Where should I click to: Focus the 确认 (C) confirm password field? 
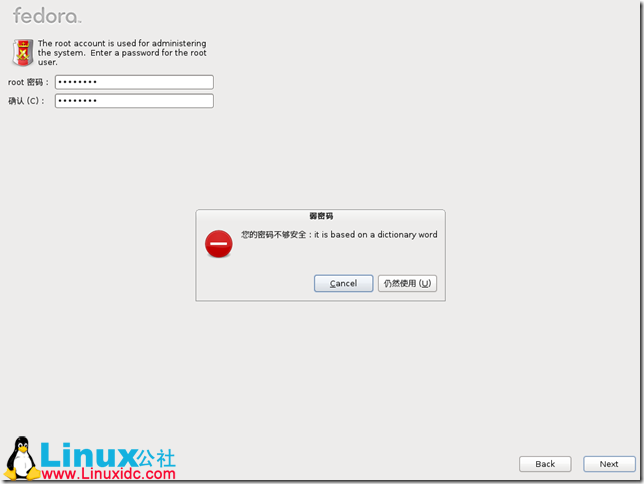click(134, 101)
